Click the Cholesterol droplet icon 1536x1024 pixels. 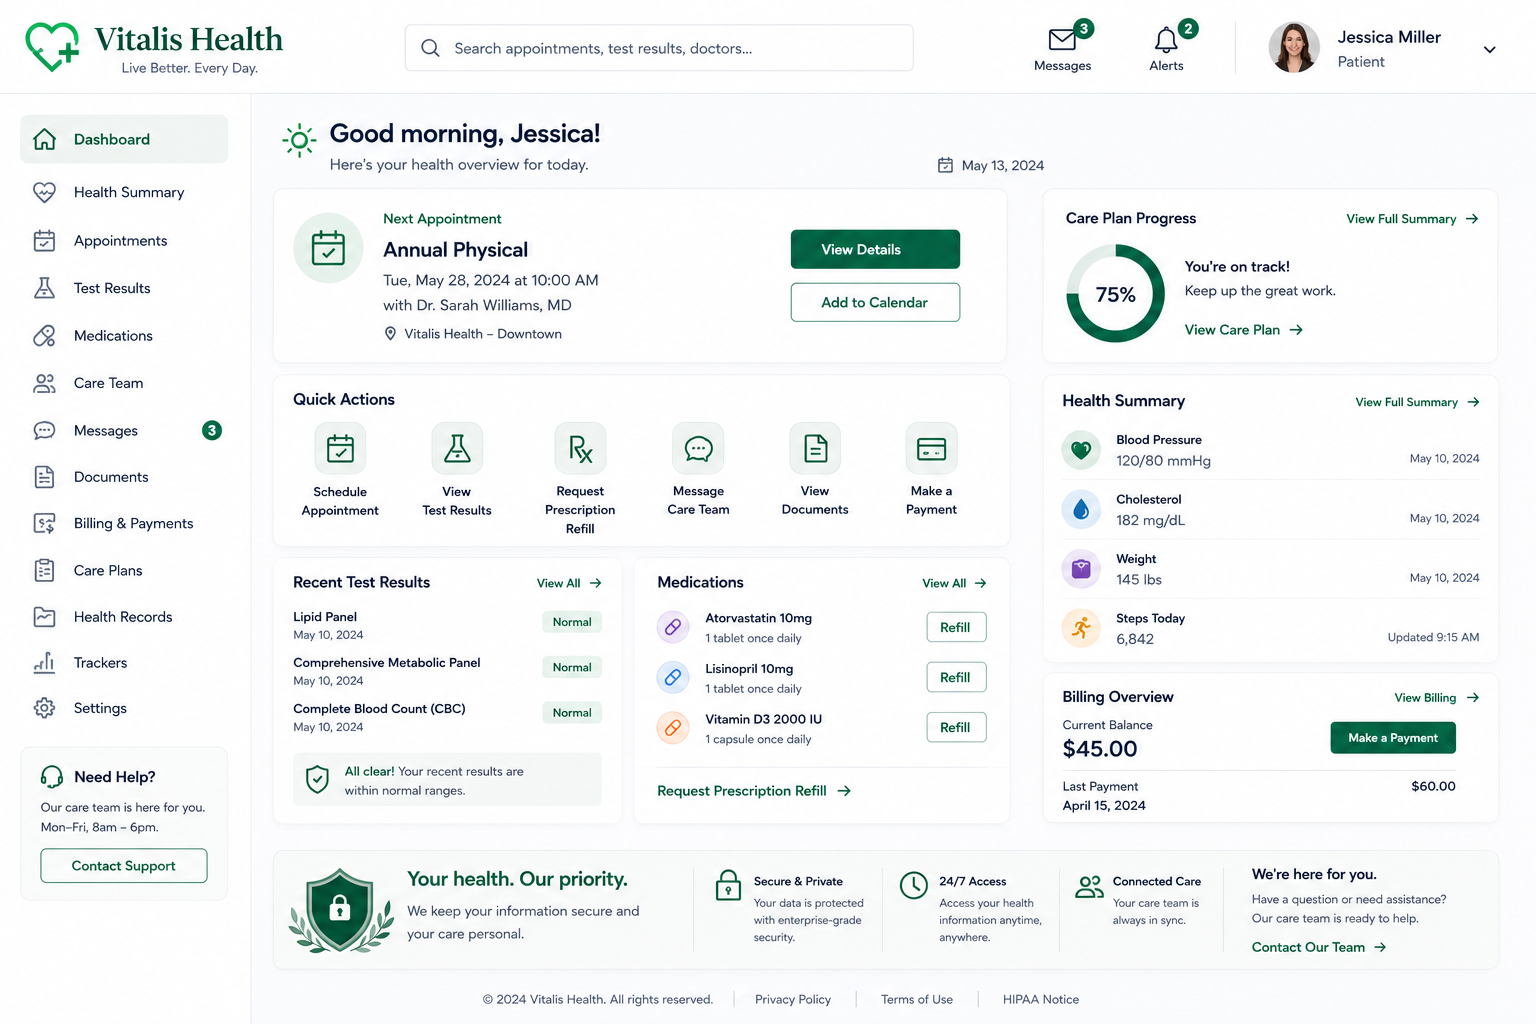(1081, 510)
